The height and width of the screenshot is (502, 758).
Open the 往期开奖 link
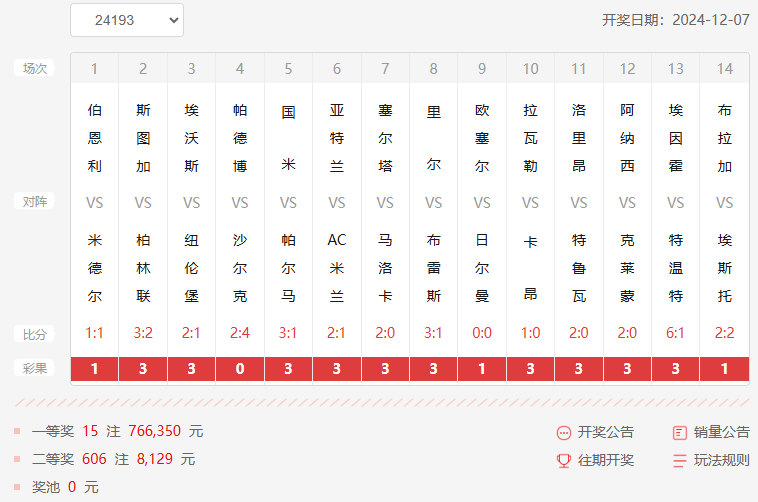(605, 460)
